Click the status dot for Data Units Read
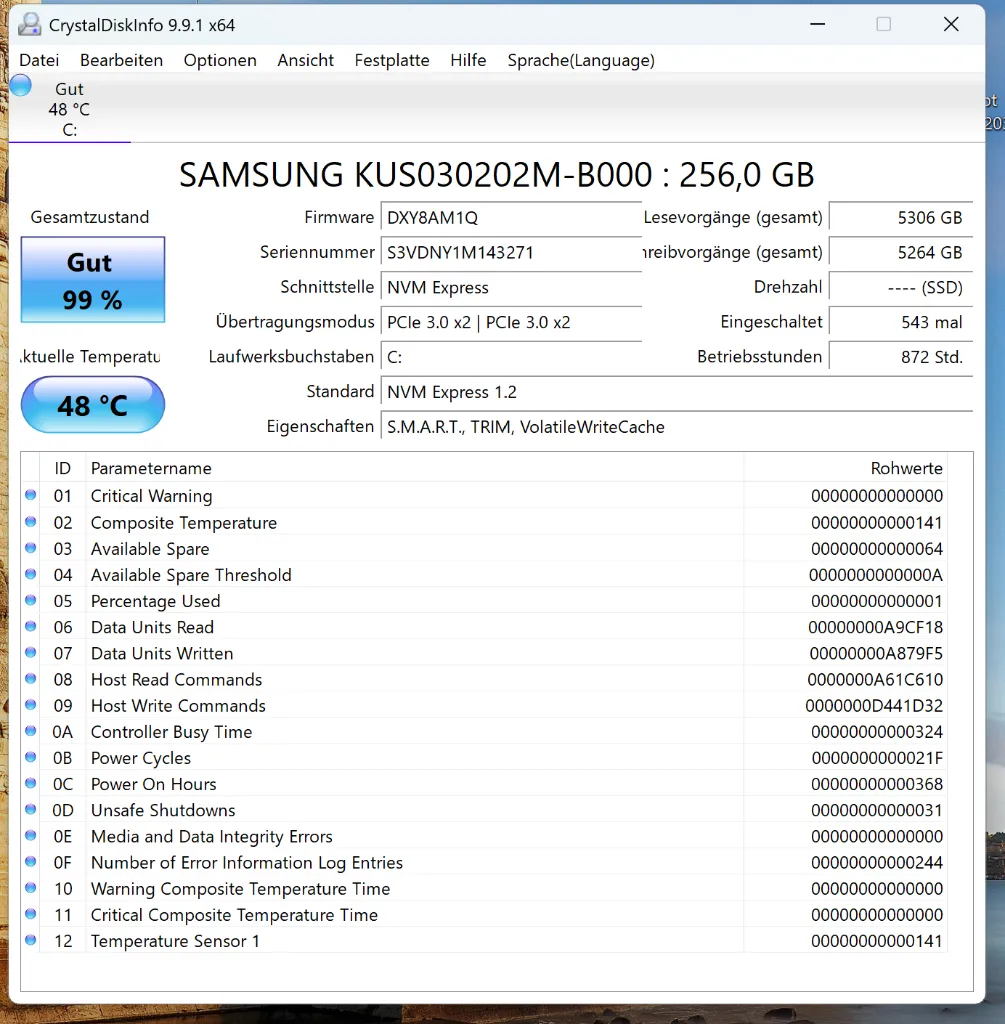1005x1024 pixels. click(31, 626)
